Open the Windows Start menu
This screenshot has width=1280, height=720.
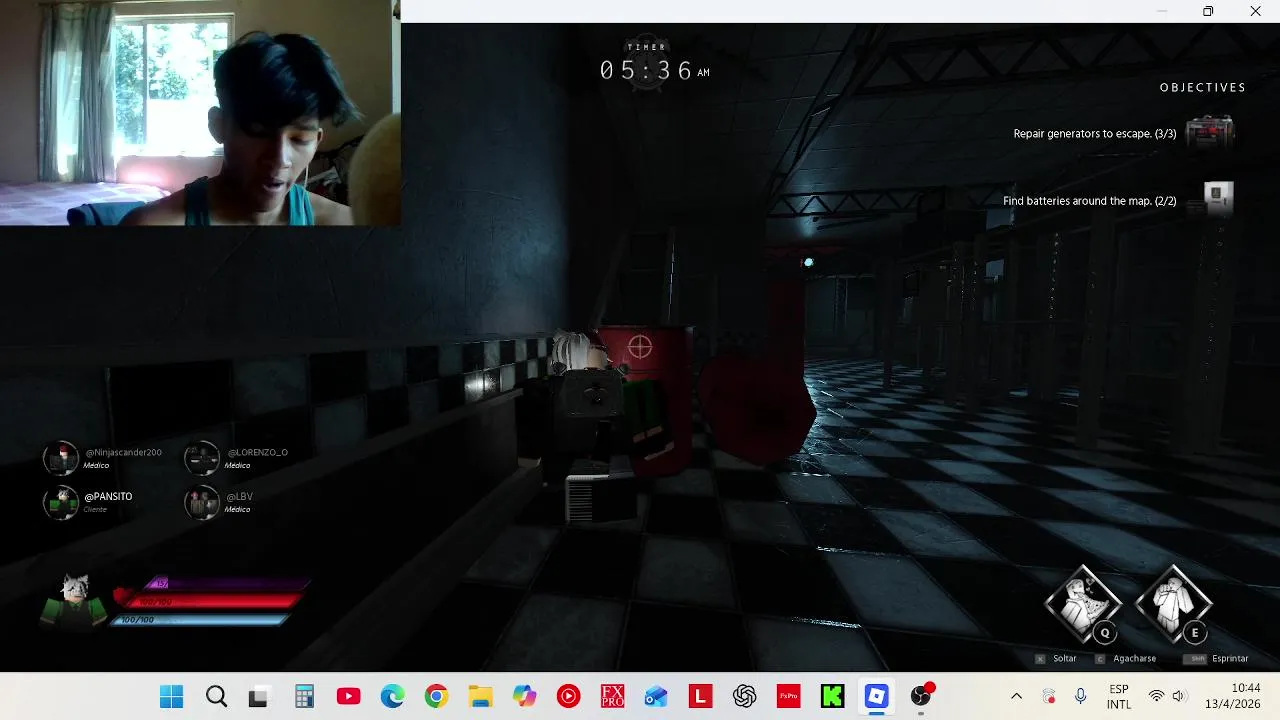tap(171, 696)
